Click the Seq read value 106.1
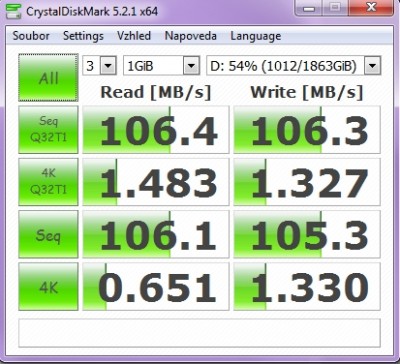Viewport: 400px width, 364px height. (x=156, y=234)
